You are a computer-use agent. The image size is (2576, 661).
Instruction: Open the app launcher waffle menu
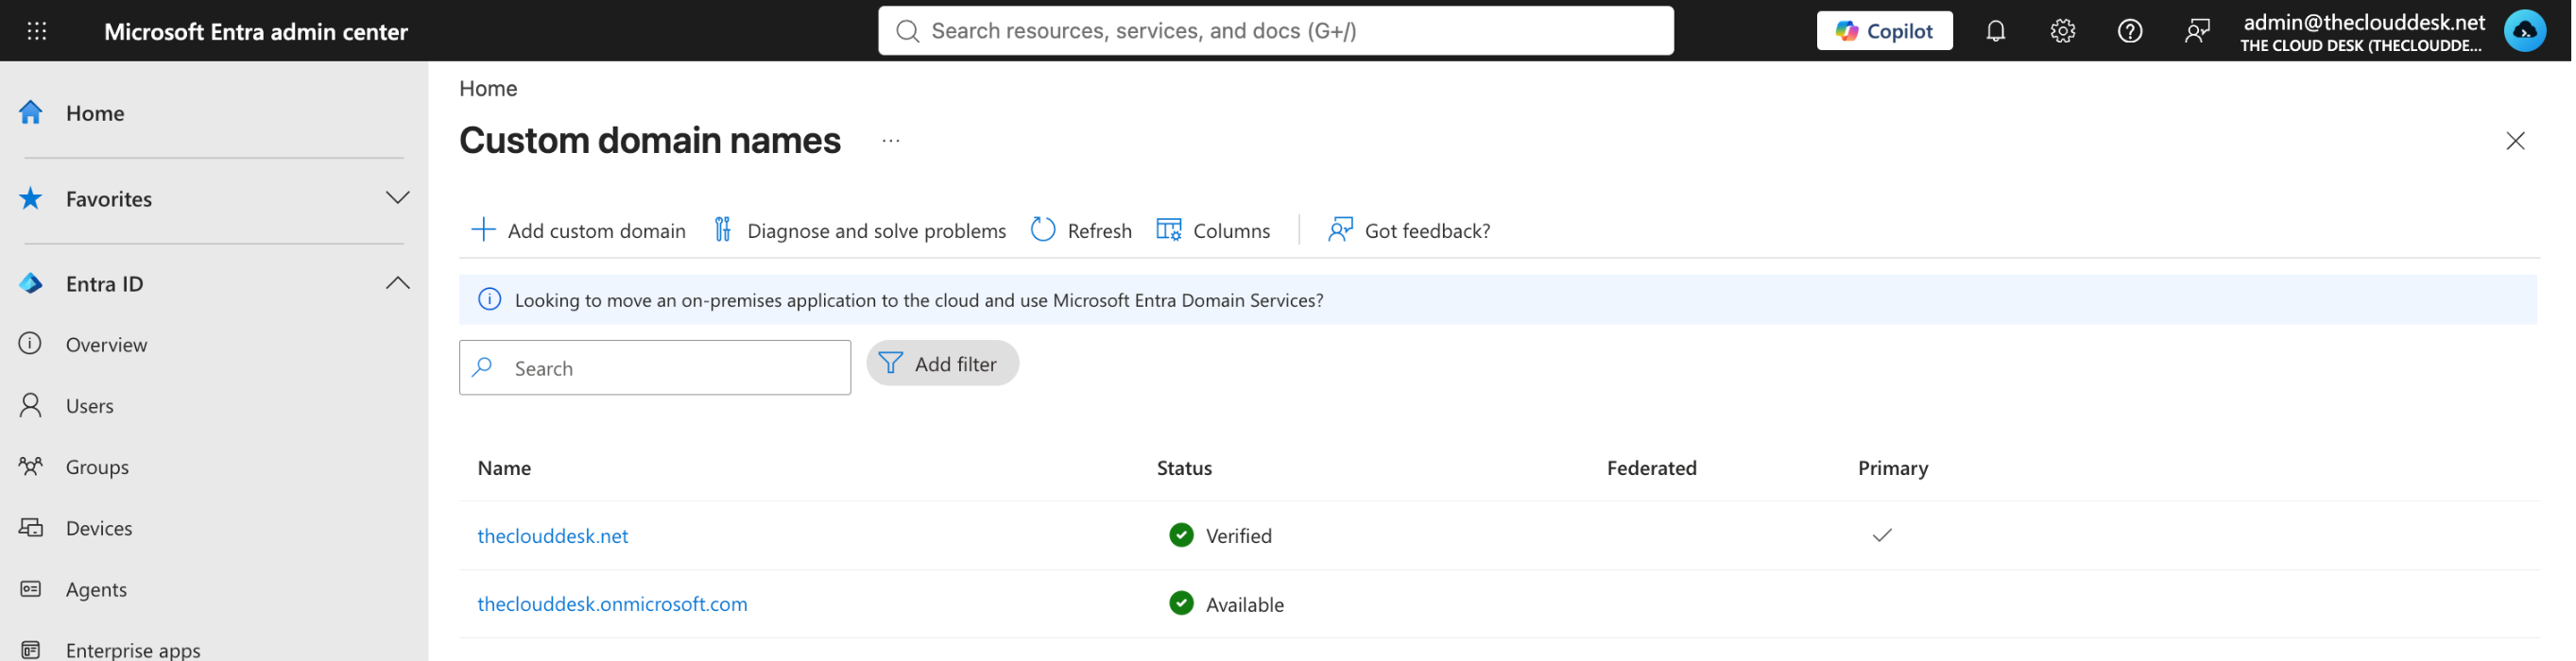pos(37,31)
